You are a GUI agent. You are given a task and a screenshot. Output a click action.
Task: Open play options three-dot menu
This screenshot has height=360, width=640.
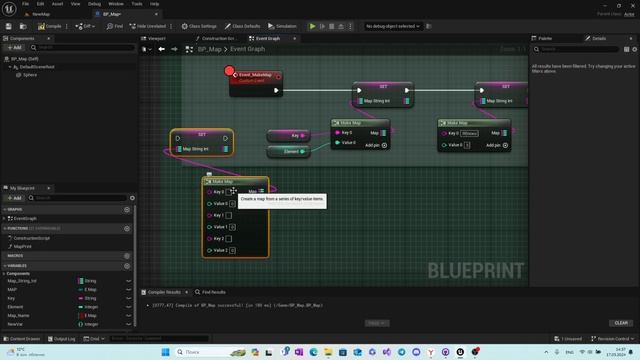(x=350, y=26)
